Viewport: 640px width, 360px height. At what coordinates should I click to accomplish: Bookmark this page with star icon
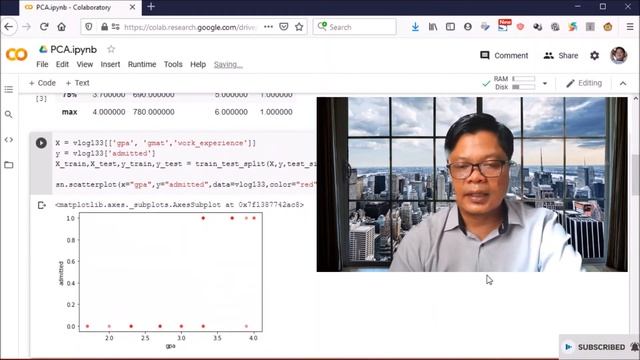pyautogui.click(x=299, y=27)
